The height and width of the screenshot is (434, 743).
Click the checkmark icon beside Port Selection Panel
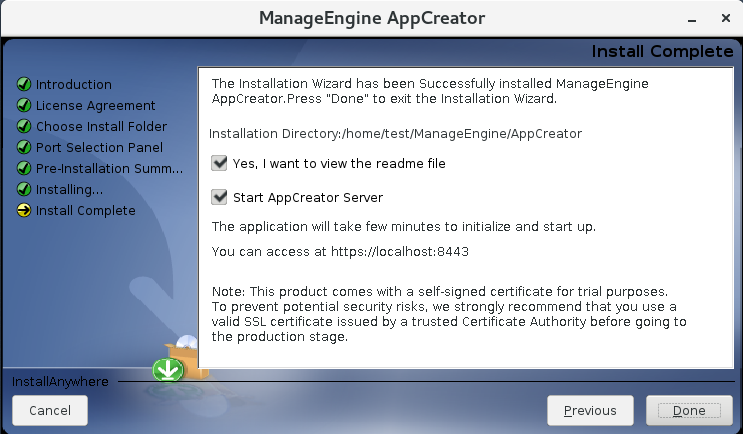pyautogui.click(x=24, y=147)
